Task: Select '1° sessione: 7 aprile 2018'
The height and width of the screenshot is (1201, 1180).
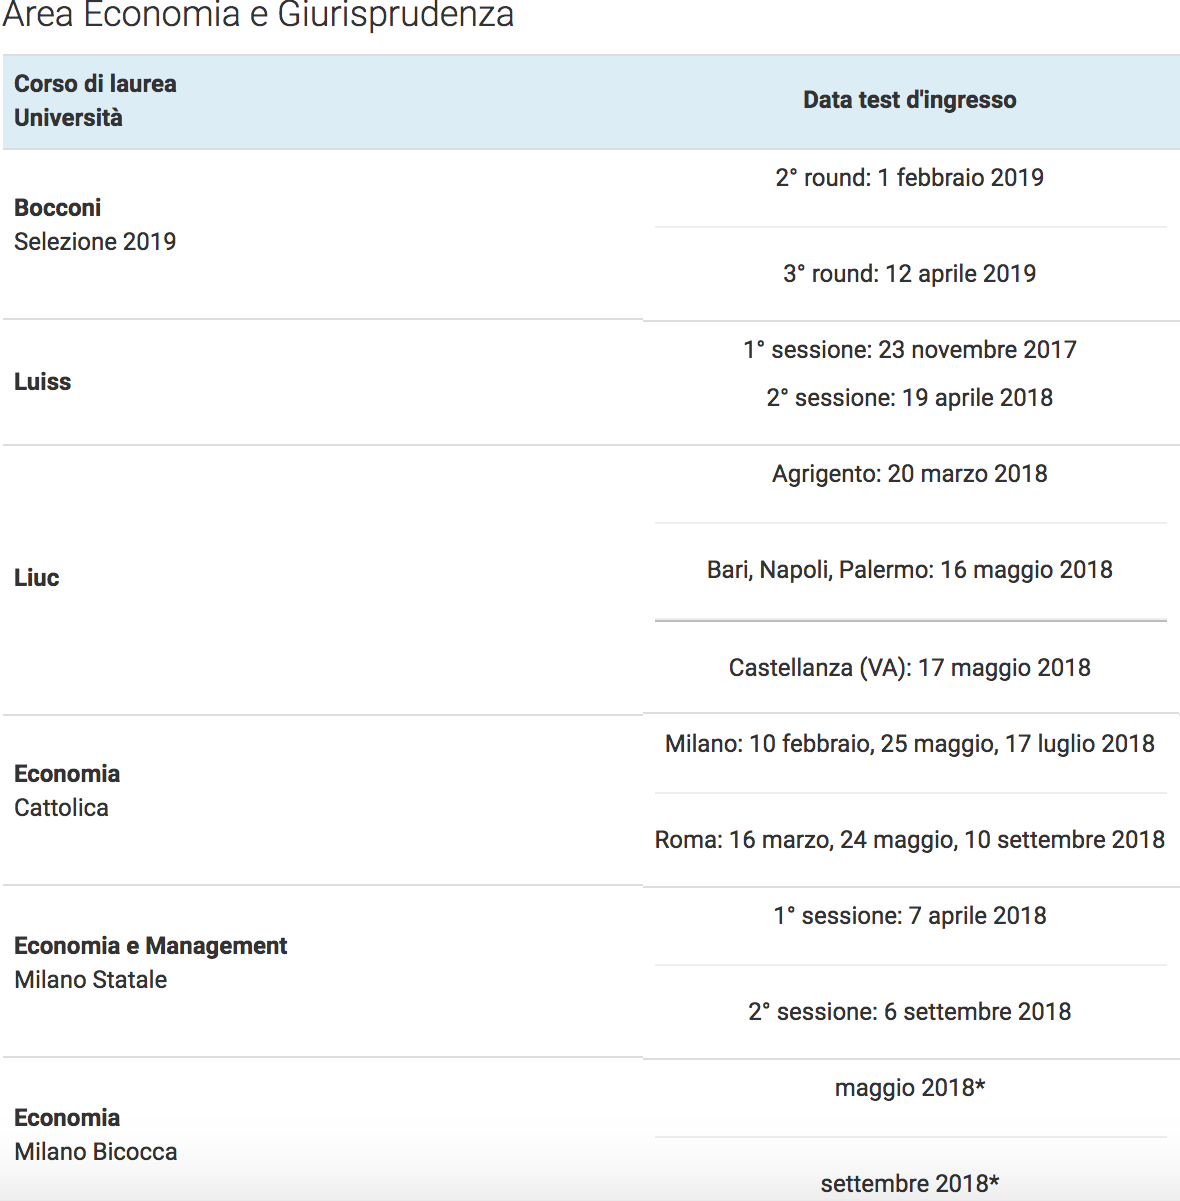Action: [910, 916]
